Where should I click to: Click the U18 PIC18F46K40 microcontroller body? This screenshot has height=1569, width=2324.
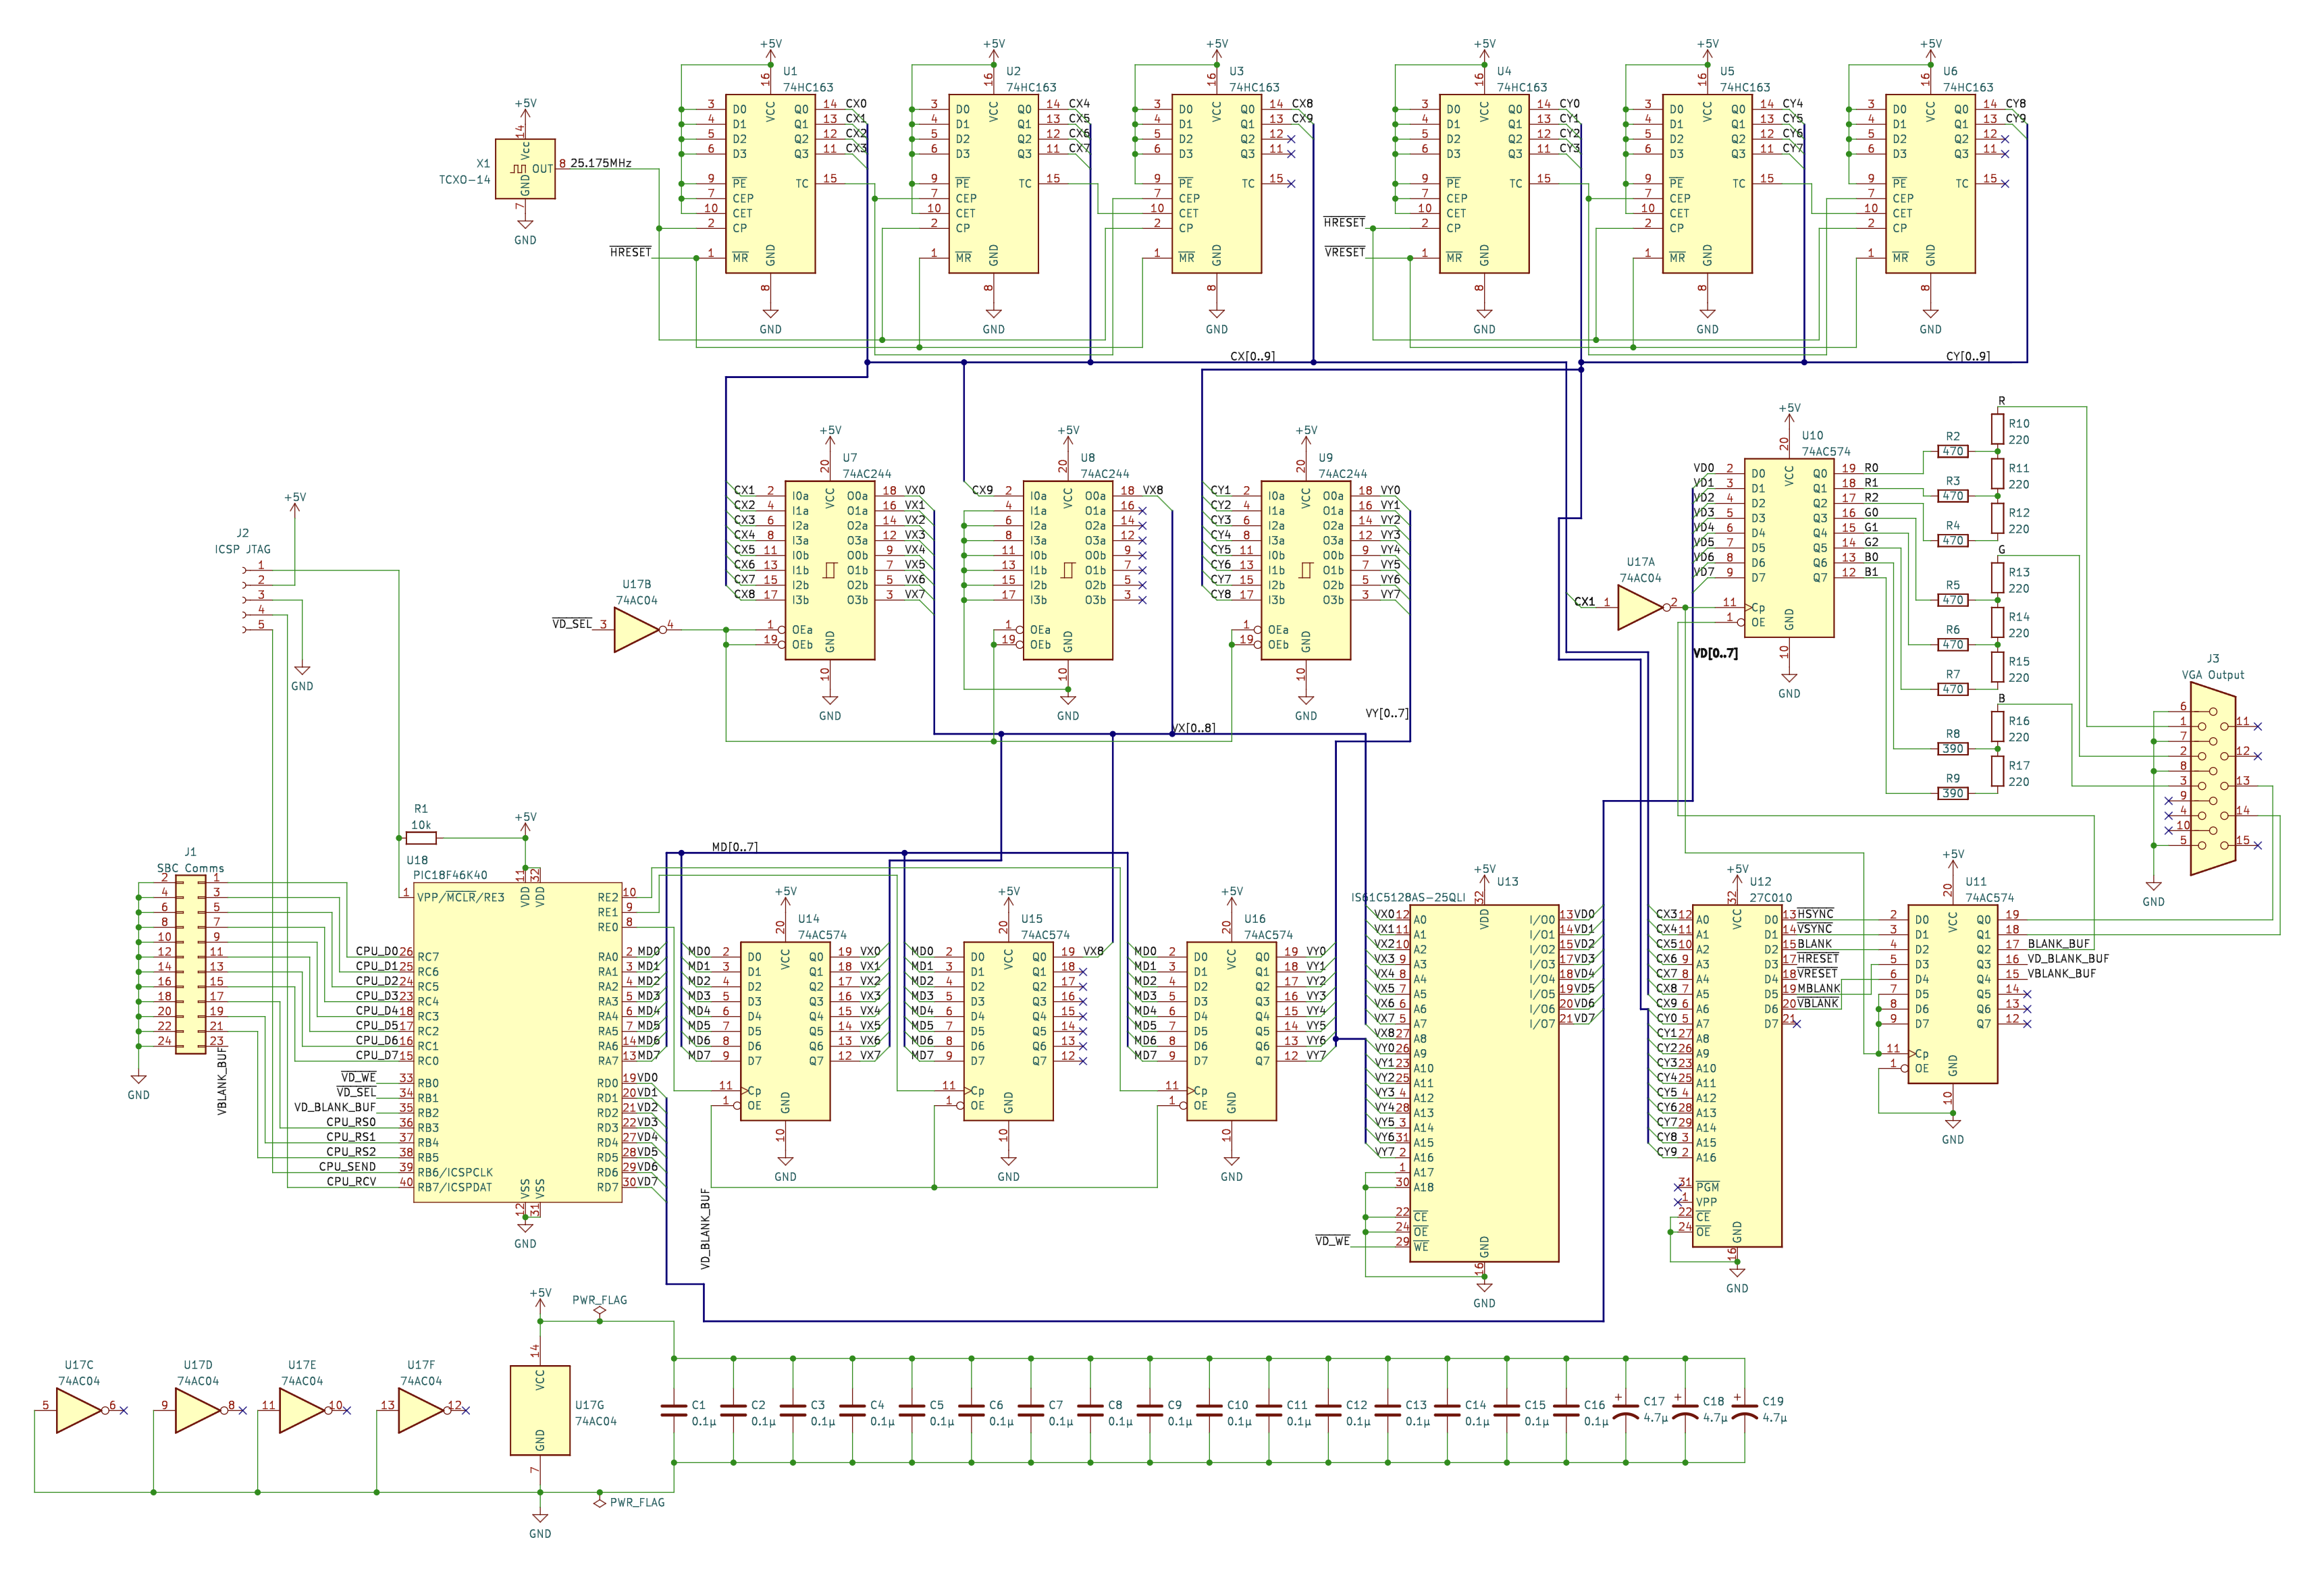pyautogui.click(x=517, y=1041)
